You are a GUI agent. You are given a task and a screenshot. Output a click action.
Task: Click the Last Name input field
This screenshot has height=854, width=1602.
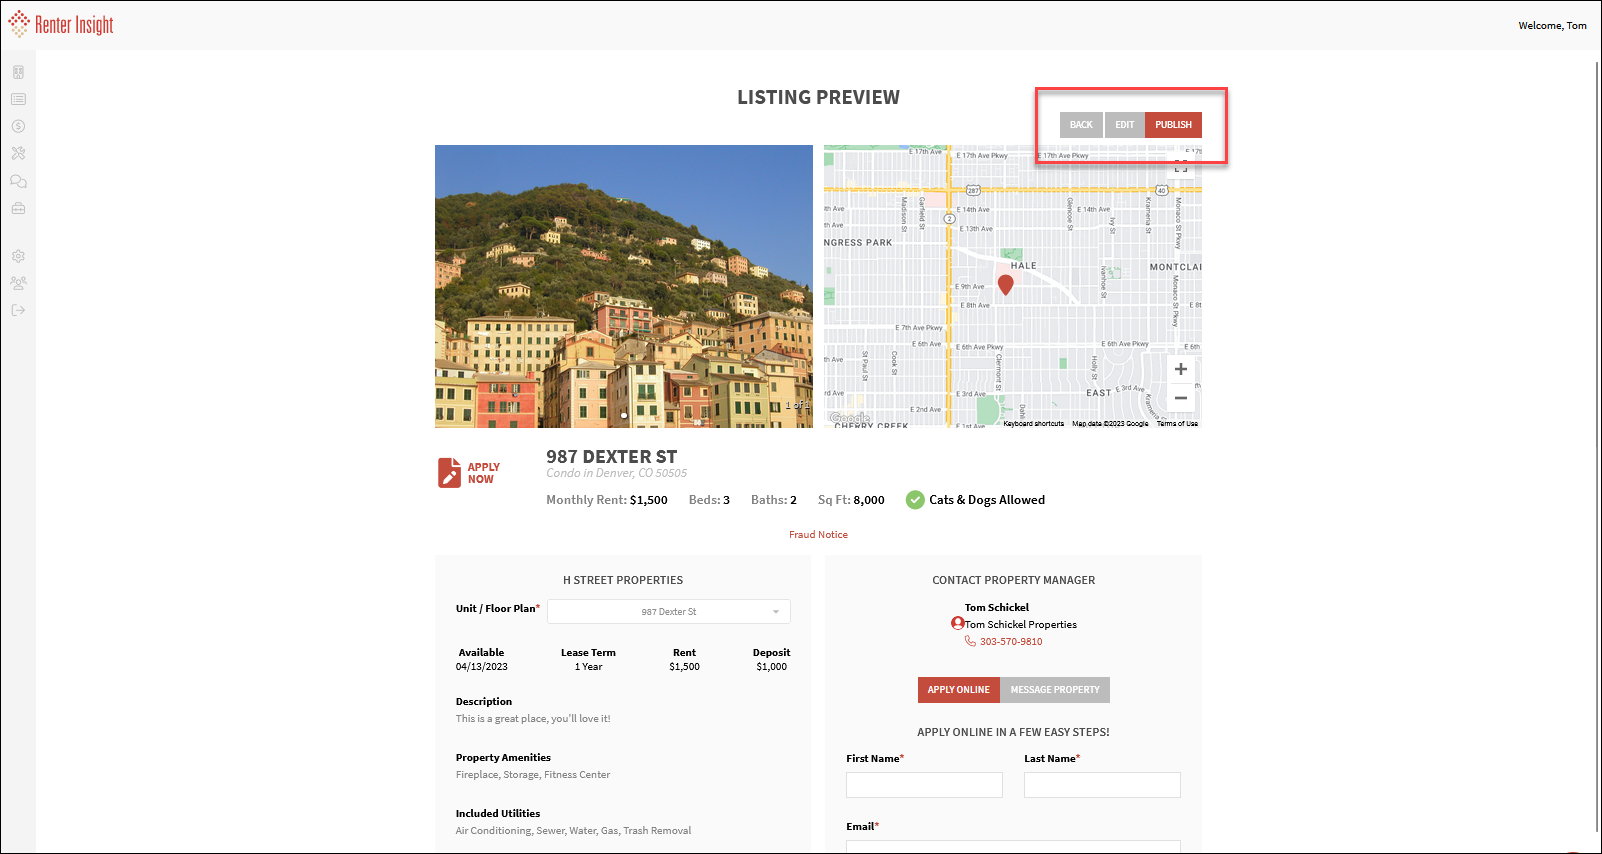coord(1102,785)
